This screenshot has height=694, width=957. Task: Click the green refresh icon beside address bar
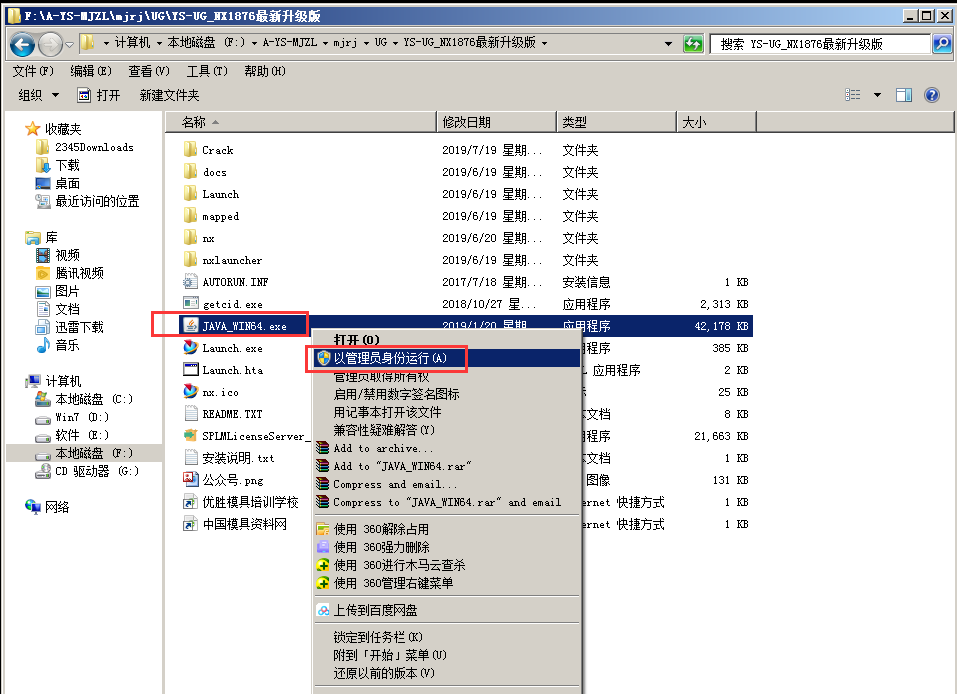click(x=693, y=43)
